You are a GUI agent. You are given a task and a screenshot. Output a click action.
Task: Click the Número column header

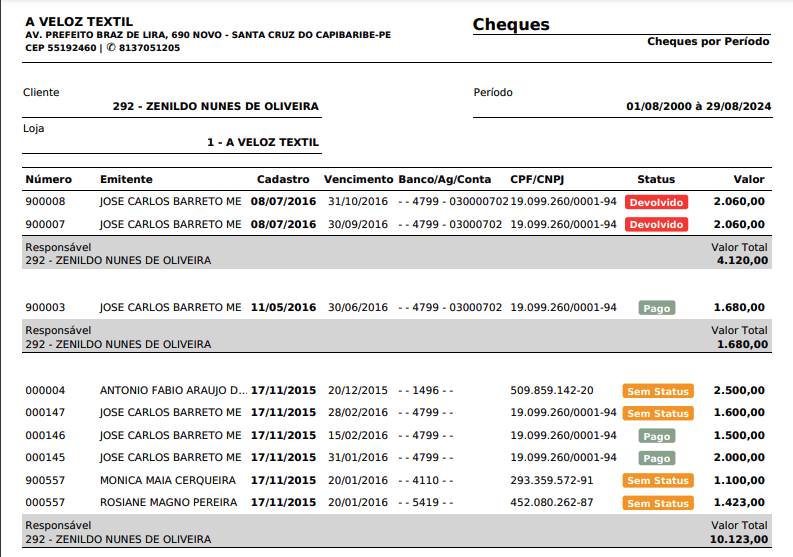click(x=48, y=180)
